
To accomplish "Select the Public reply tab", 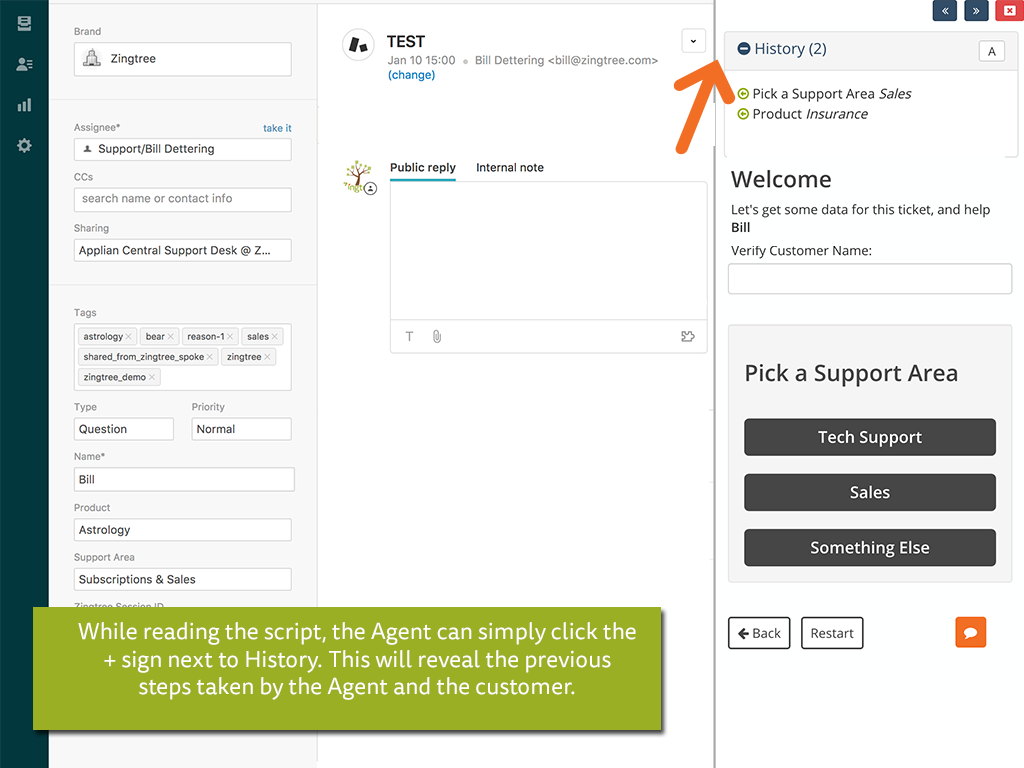I will point(422,168).
